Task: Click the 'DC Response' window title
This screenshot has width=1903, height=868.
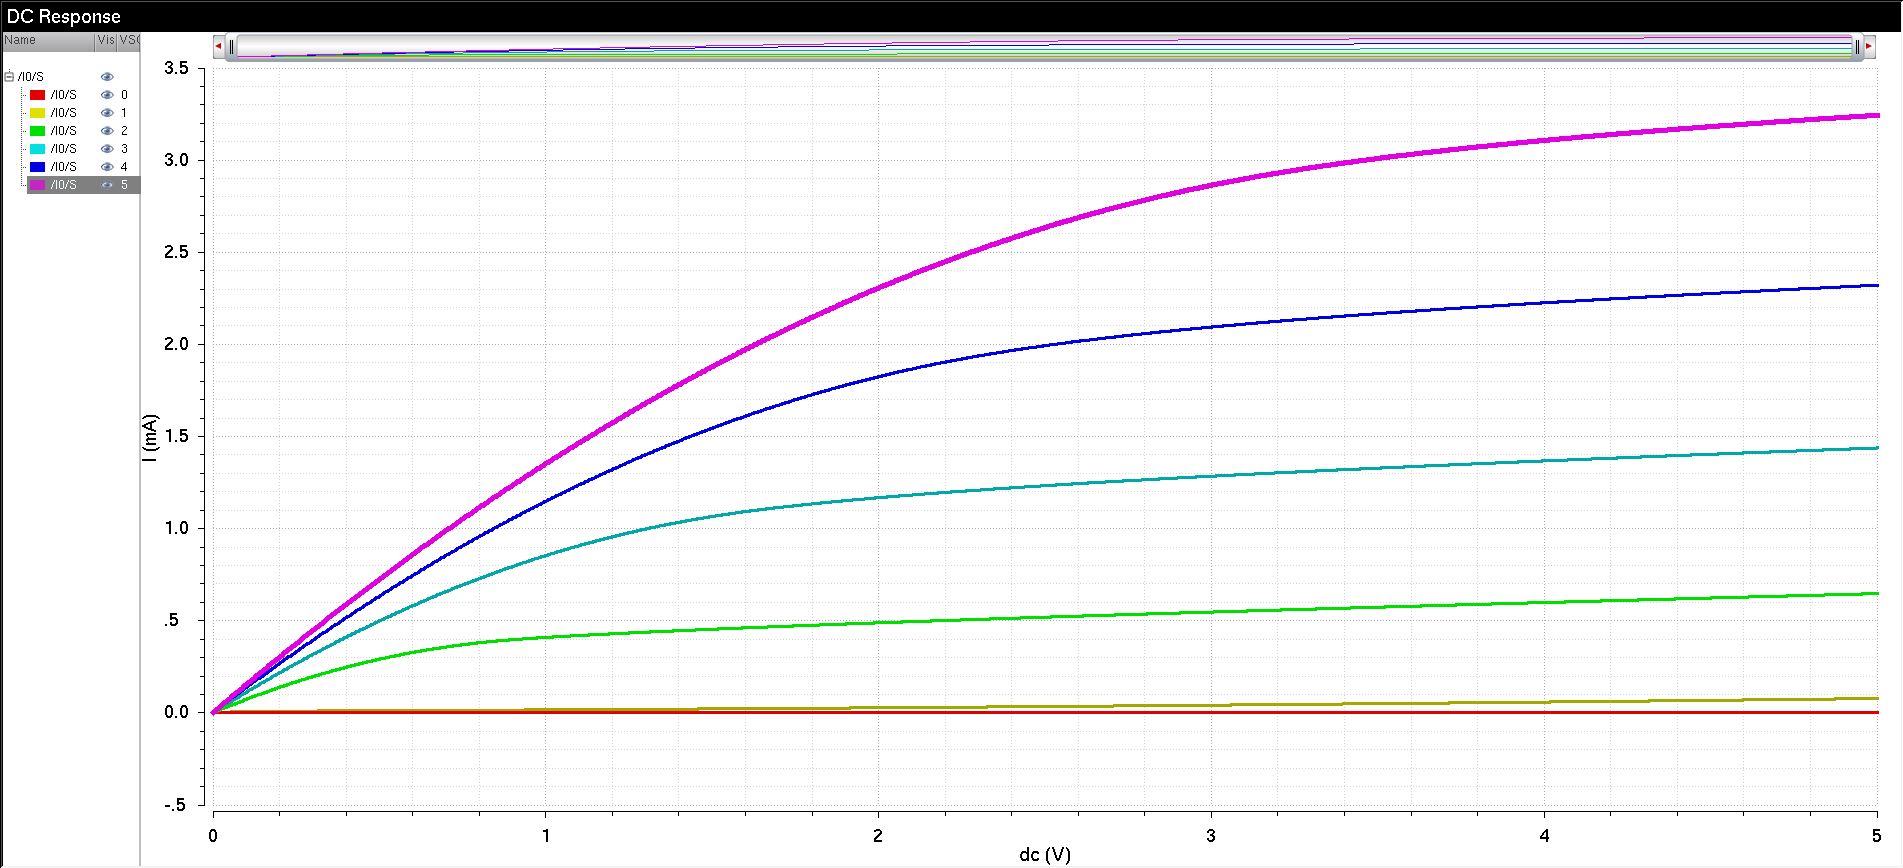Action: [x=64, y=16]
